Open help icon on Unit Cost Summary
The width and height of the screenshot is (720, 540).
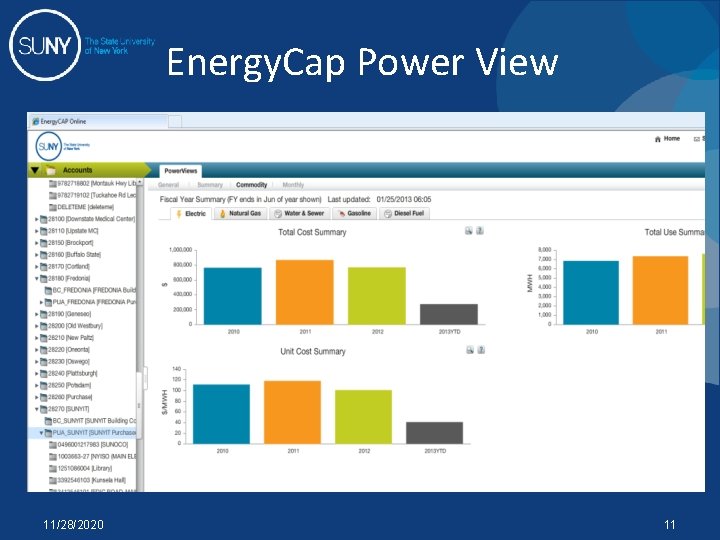481,350
